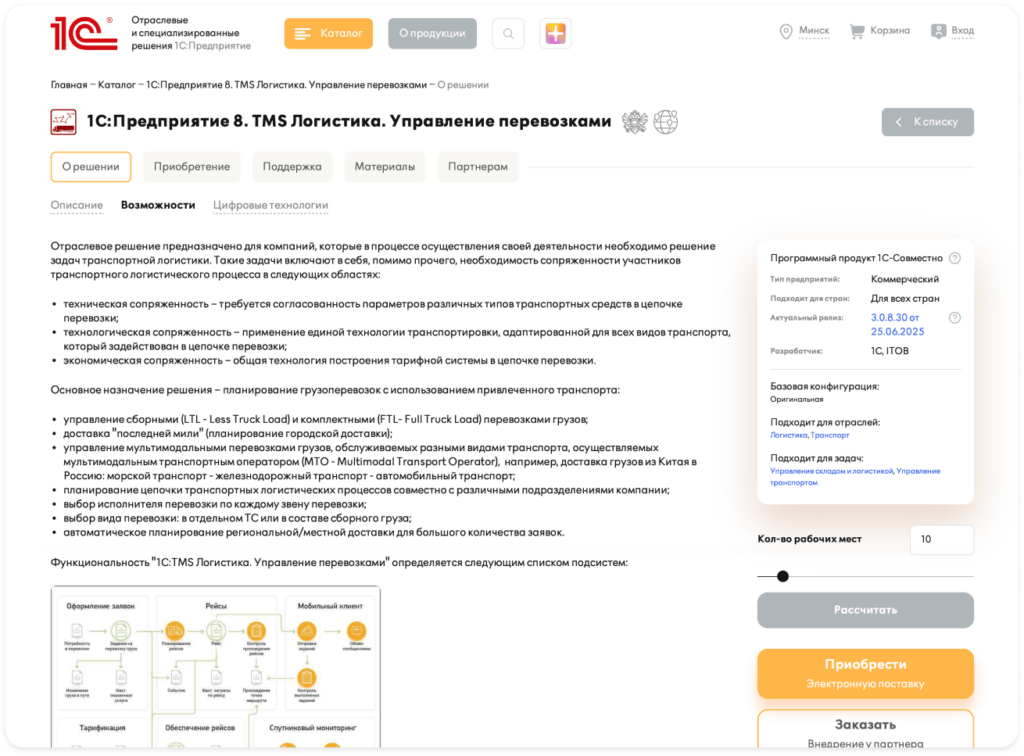Click the workplace count input showing 10
Screen dimensions: 1024x756
[x=941, y=539]
